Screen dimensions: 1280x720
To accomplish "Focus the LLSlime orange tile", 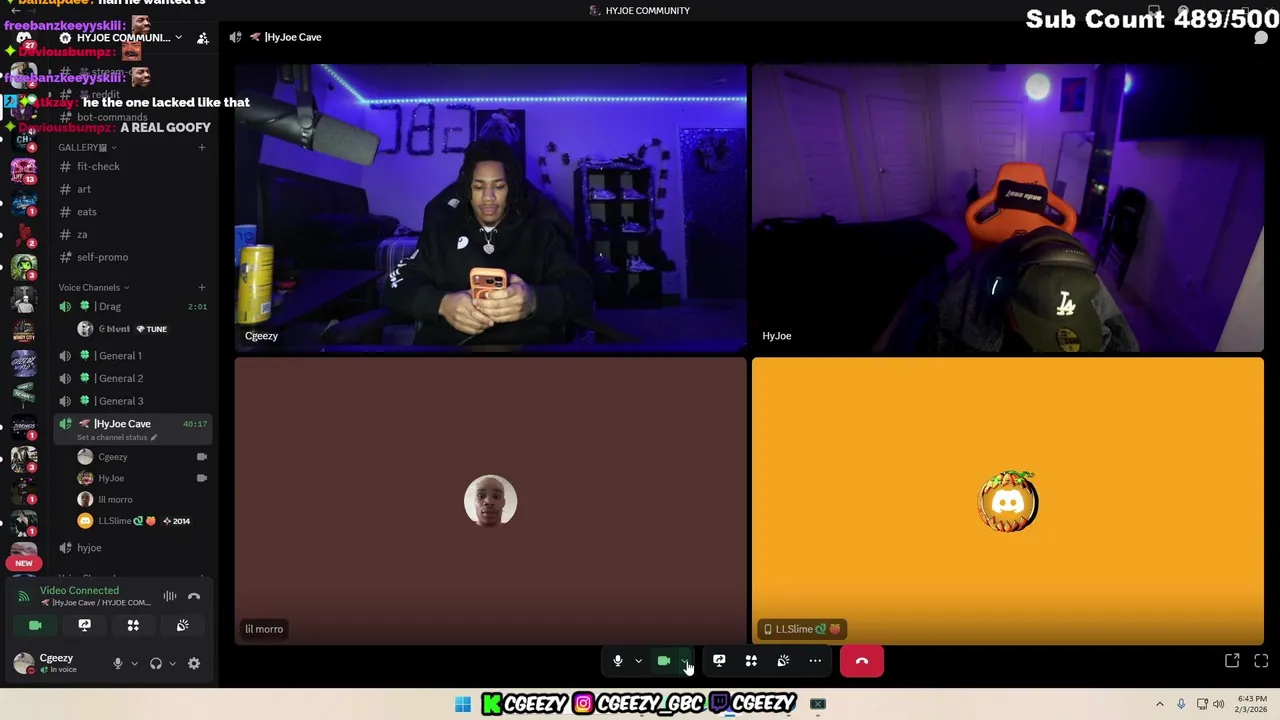I will click(1008, 501).
